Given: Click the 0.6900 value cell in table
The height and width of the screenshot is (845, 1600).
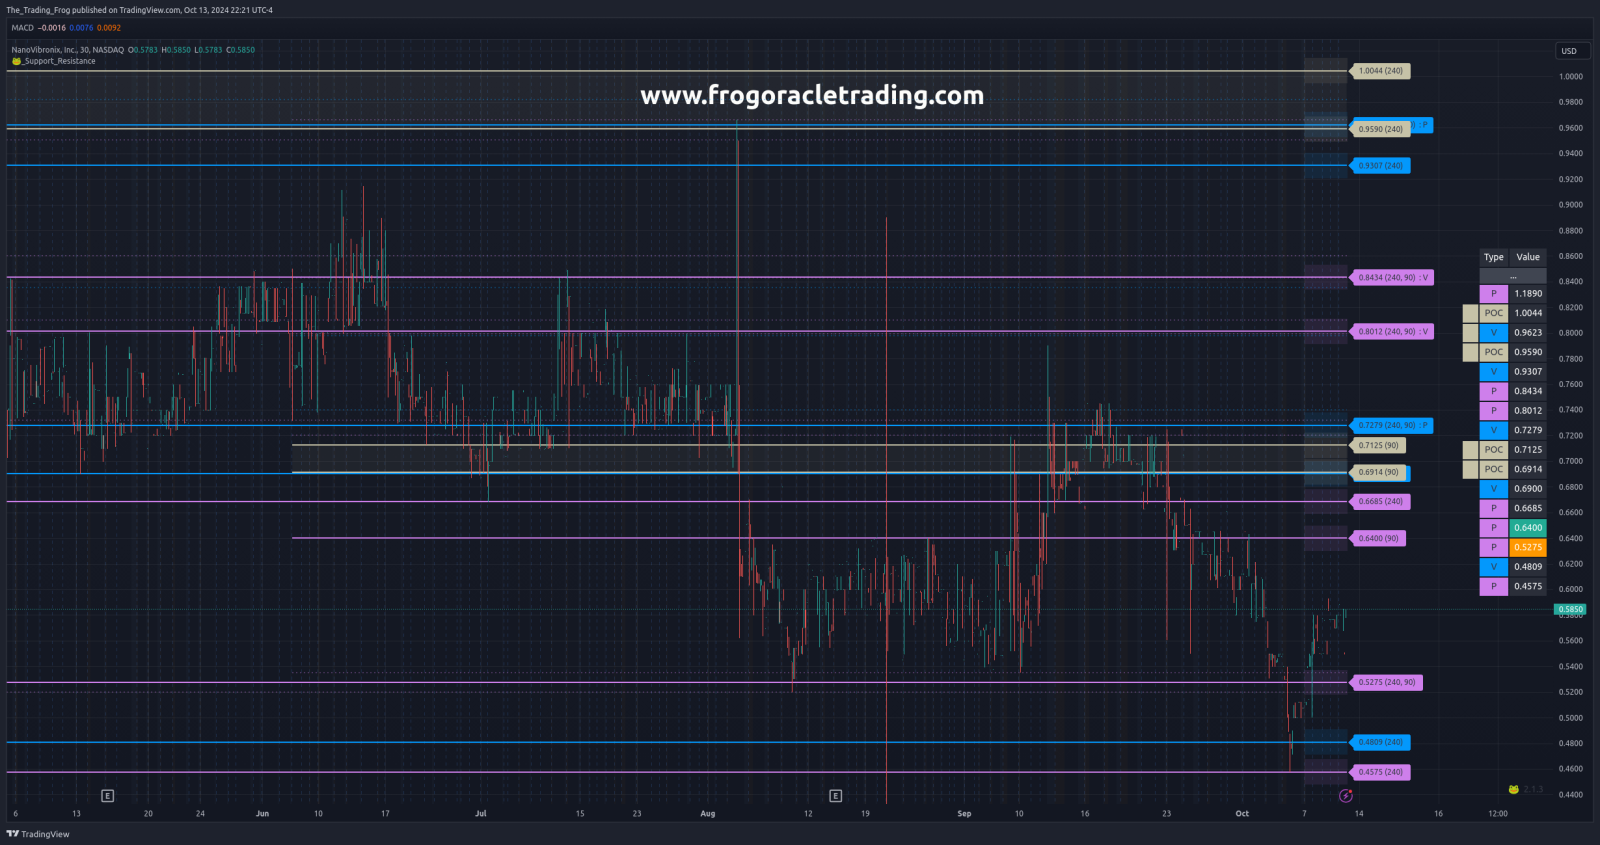Looking at the screenshot, I should point(1528,489).
